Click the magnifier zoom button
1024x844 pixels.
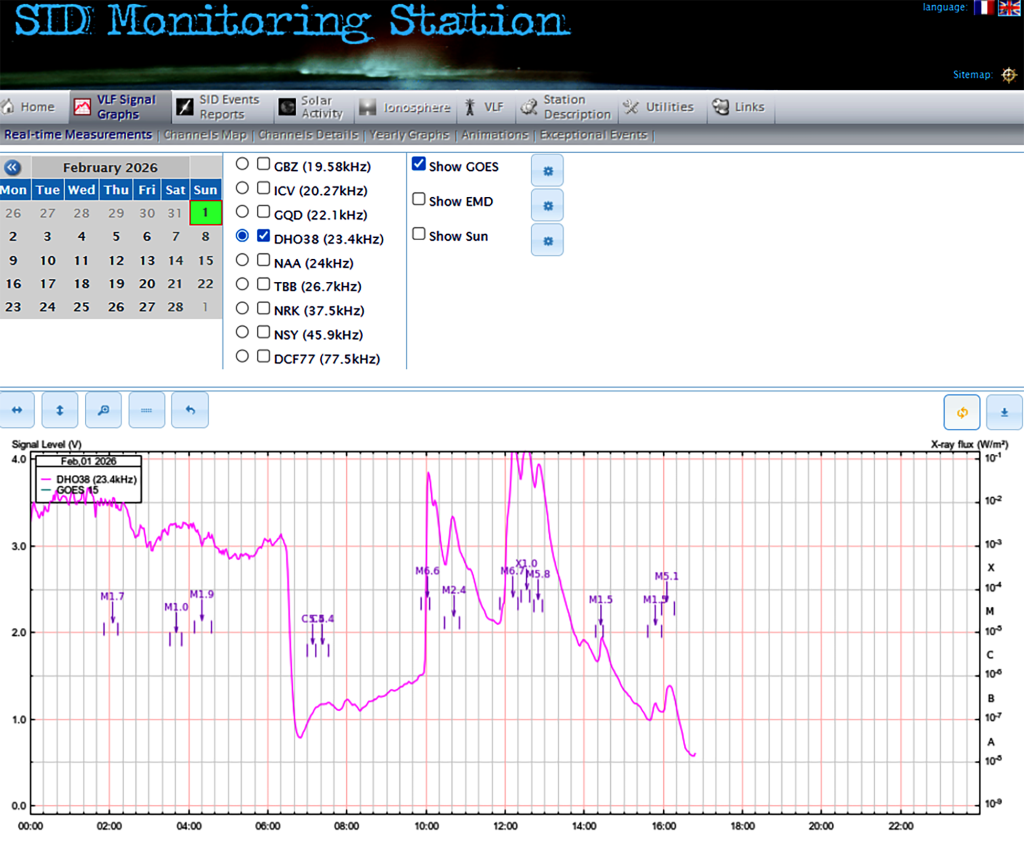[103, 410]
